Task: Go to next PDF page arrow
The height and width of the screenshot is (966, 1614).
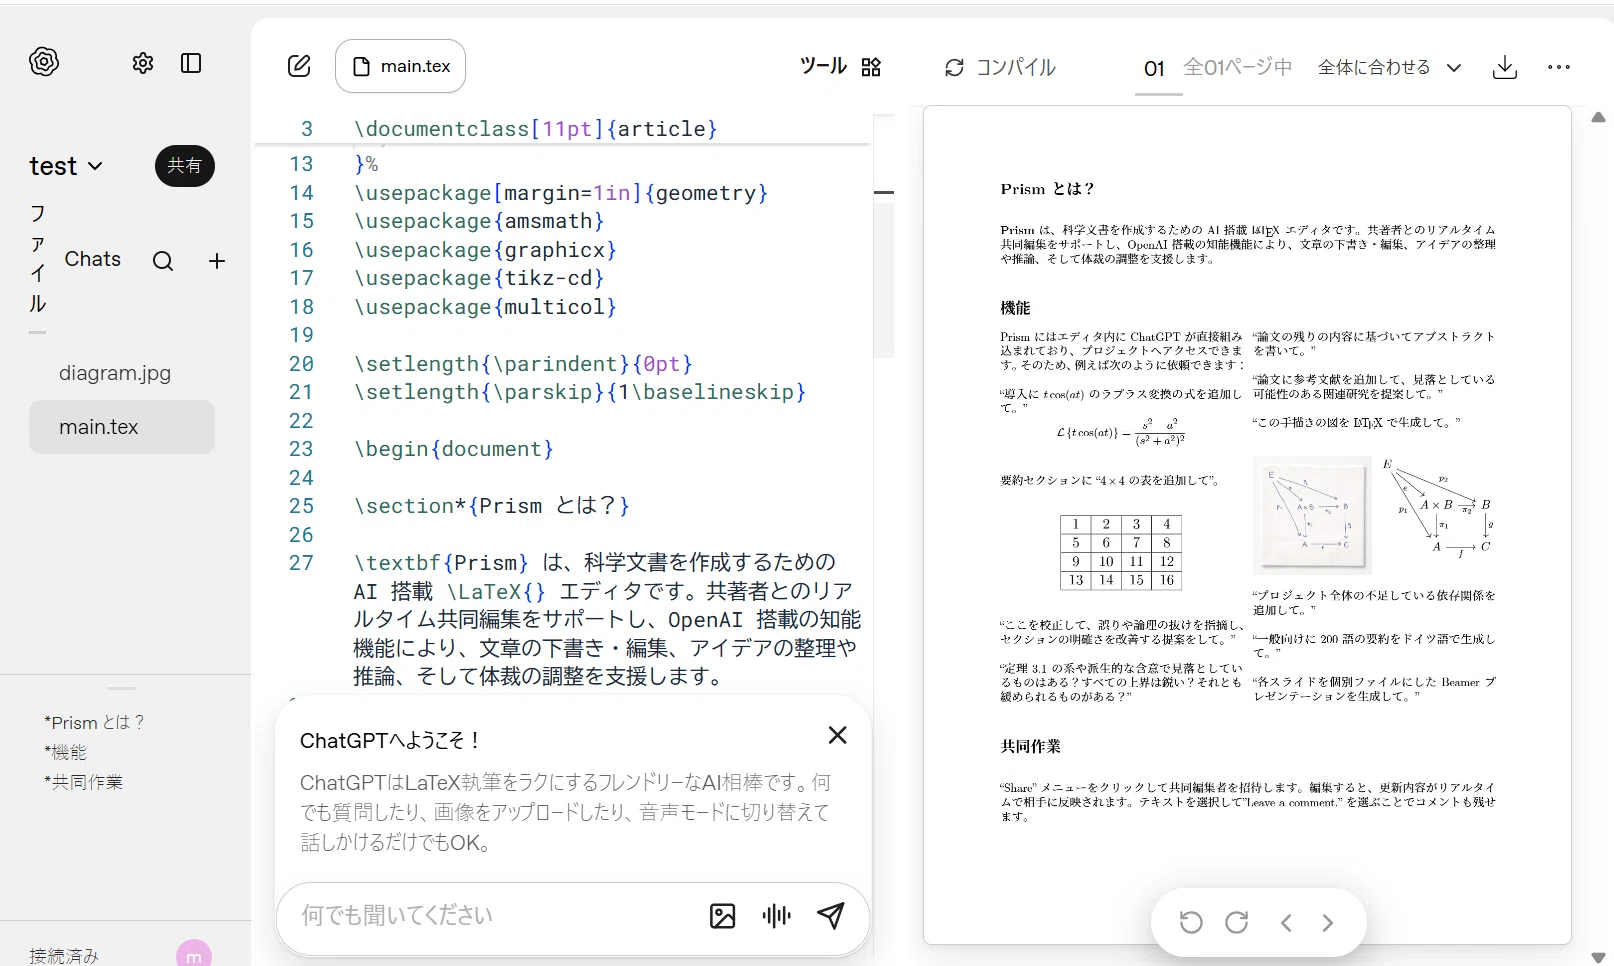Action: [1328, 922]
